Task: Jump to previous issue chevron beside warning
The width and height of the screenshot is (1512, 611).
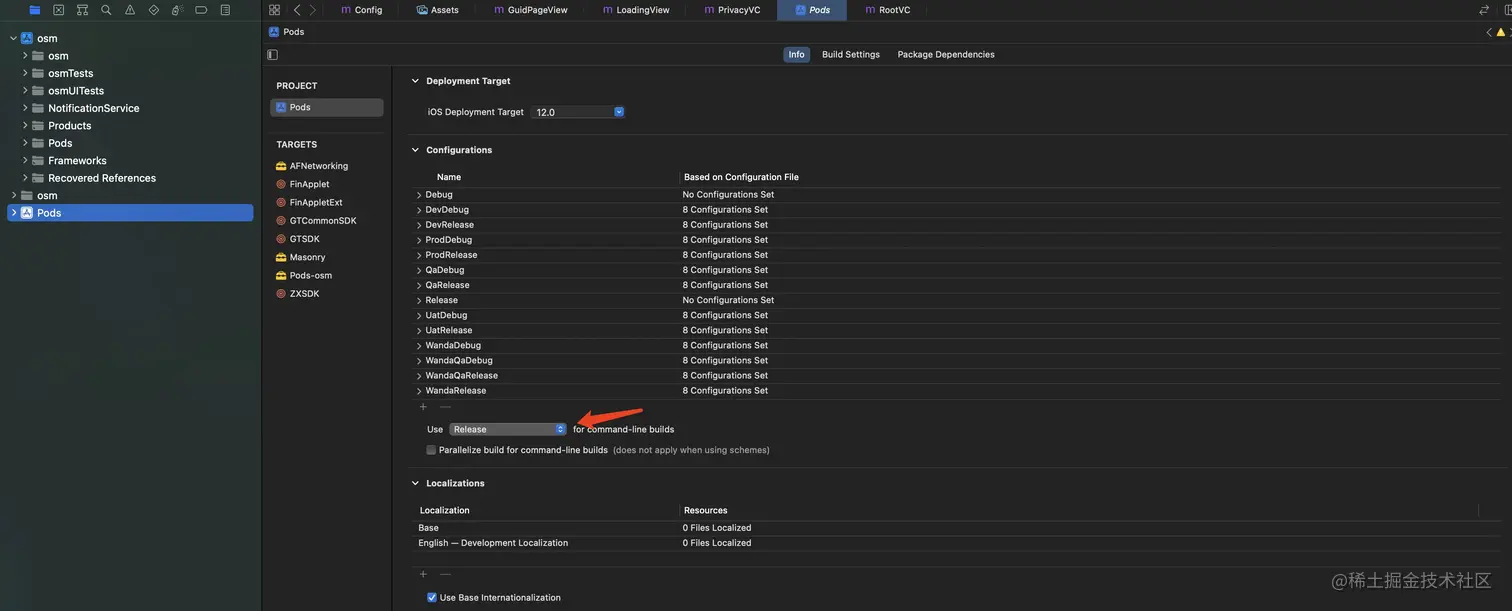Action: (1488, 32)
